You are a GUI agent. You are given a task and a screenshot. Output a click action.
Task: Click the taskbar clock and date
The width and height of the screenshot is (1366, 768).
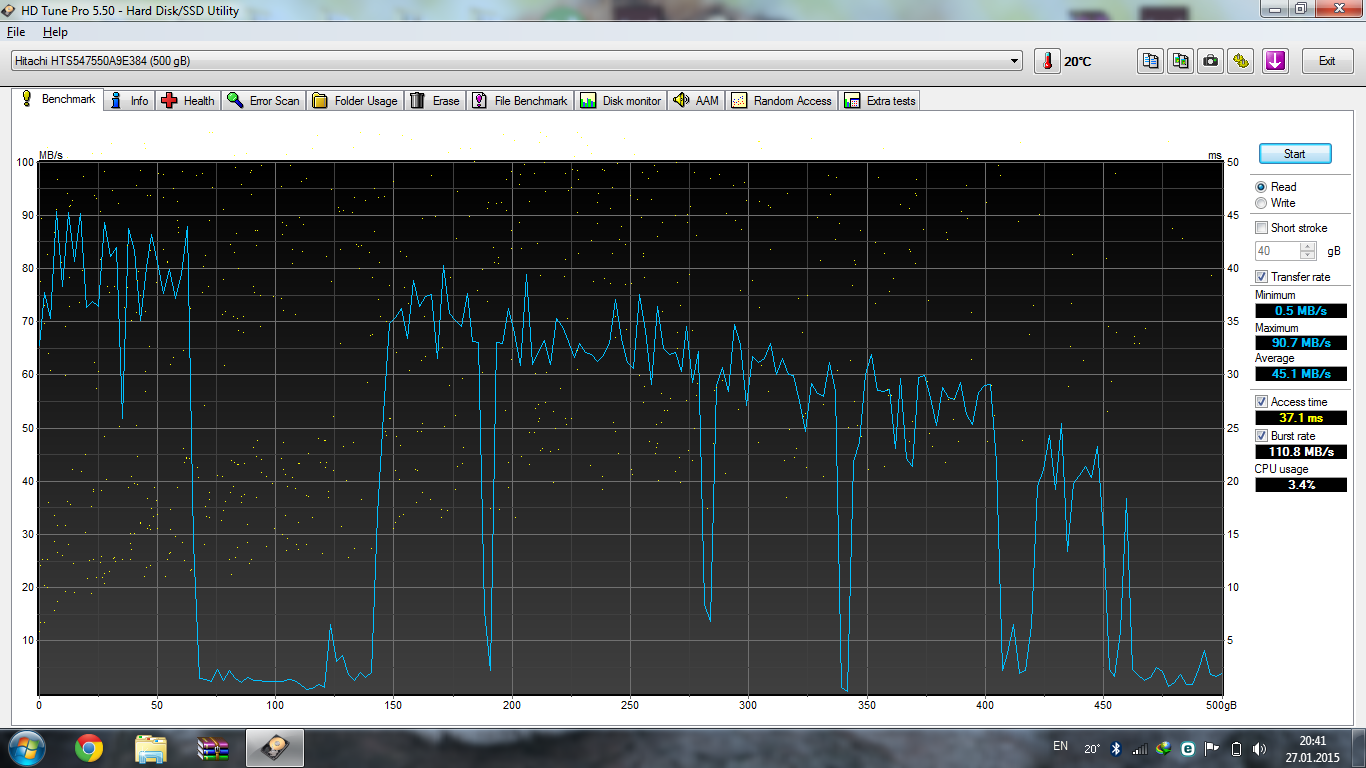[1312, 748]
